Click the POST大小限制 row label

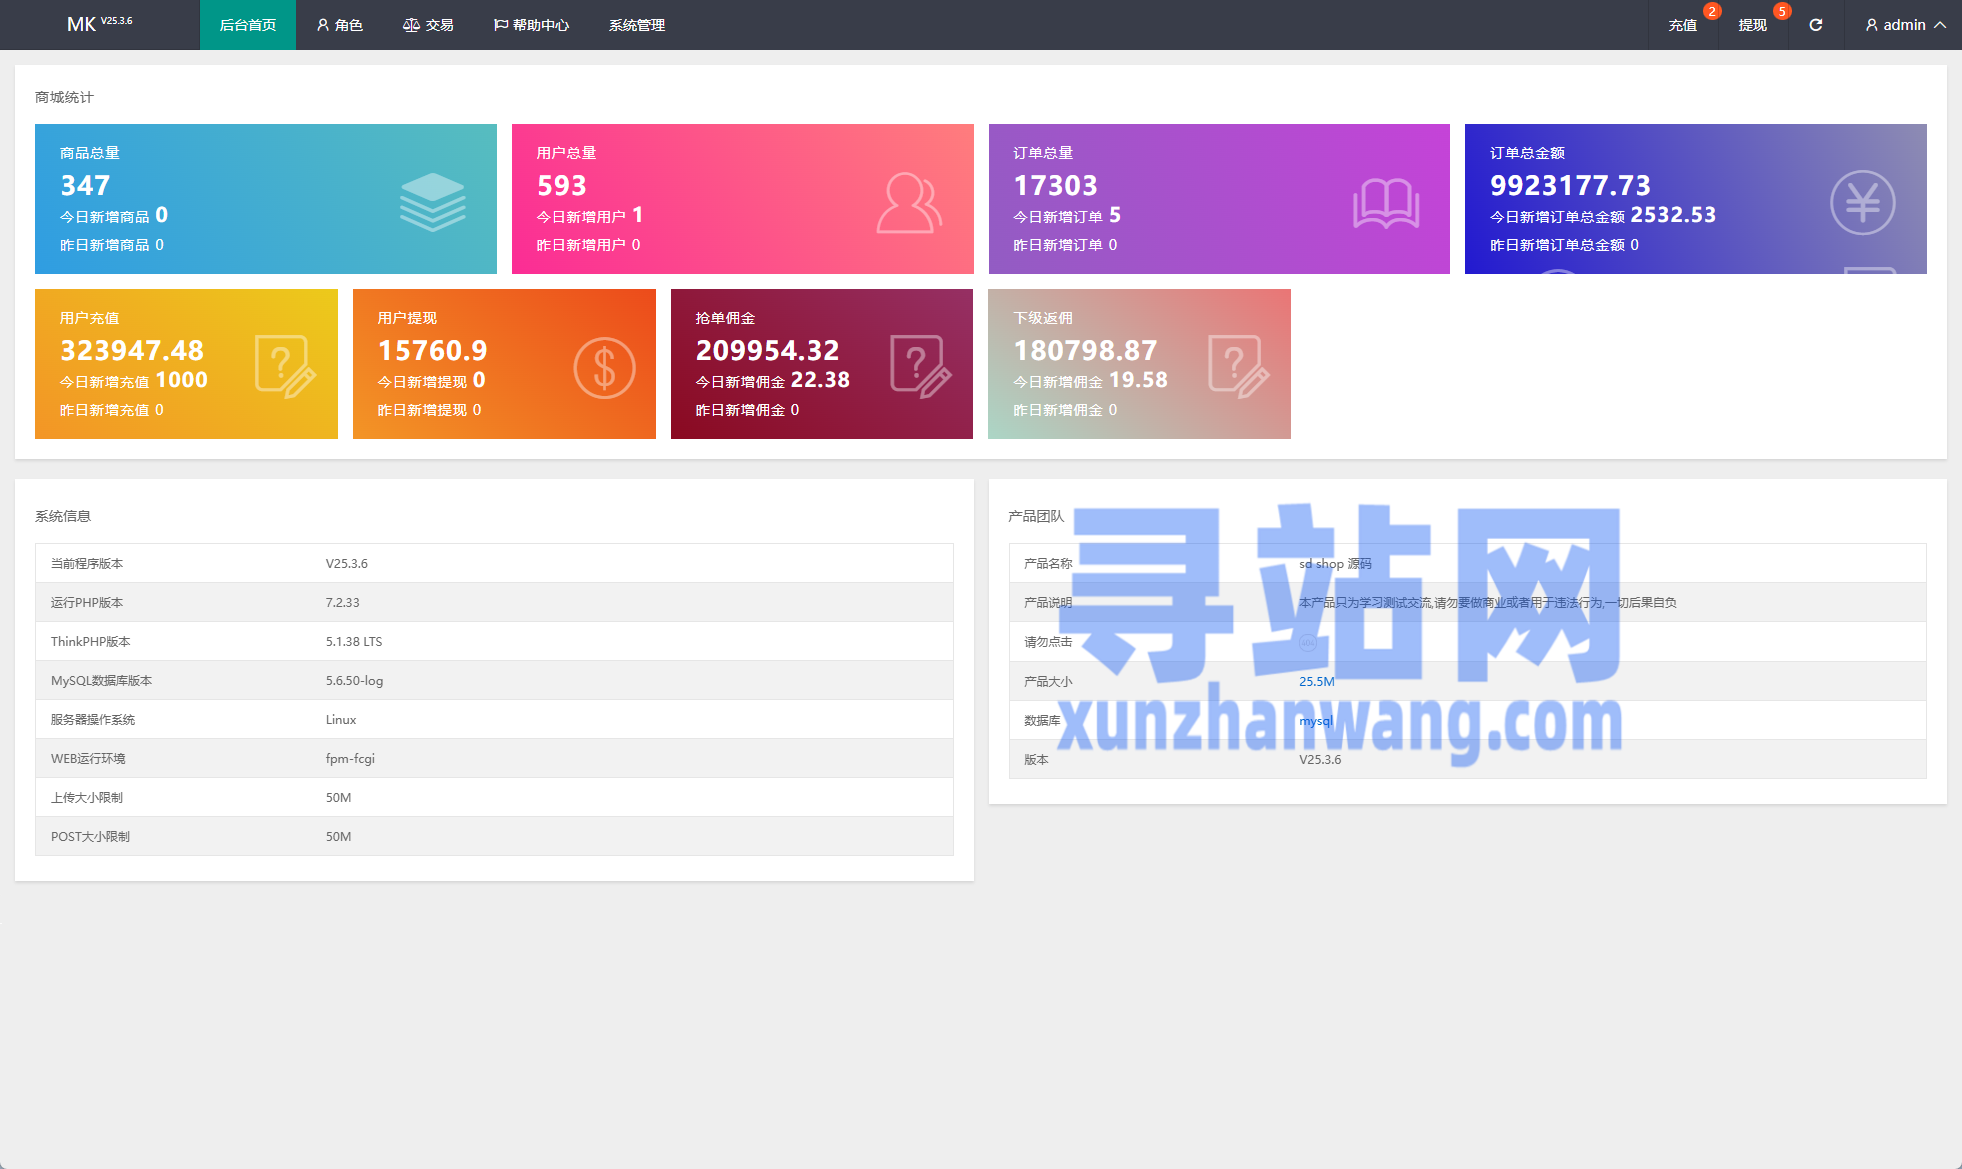click(90, 836)
